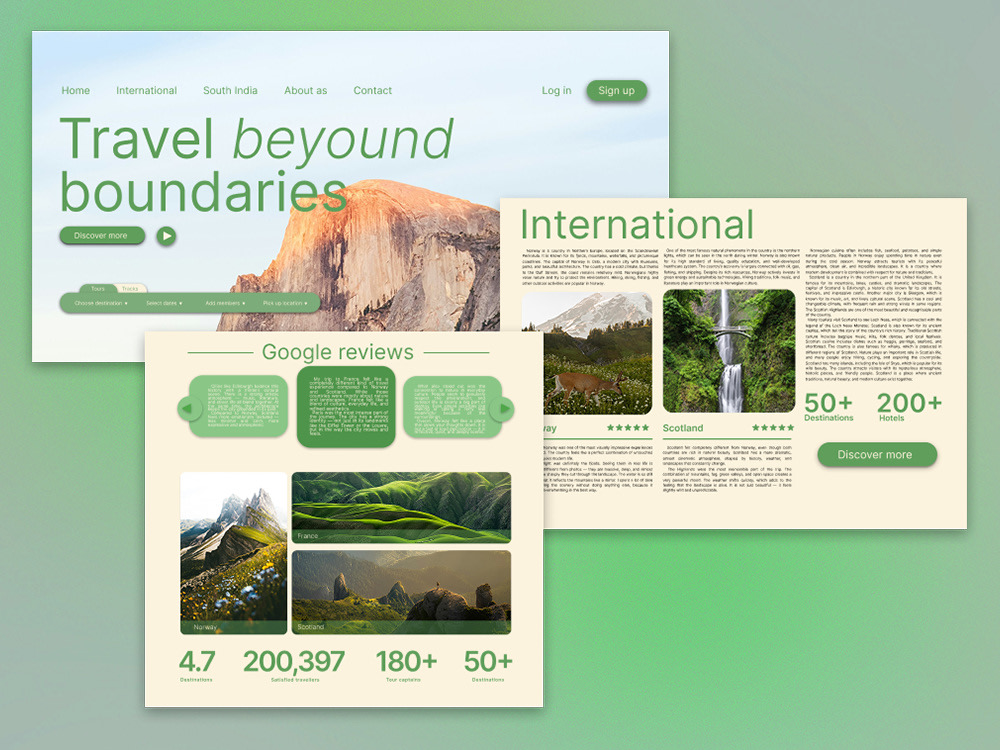Open the Add members dropdown
Image resolution: width=1000 pixels, height=750 pixels.
tap(225, 303)
